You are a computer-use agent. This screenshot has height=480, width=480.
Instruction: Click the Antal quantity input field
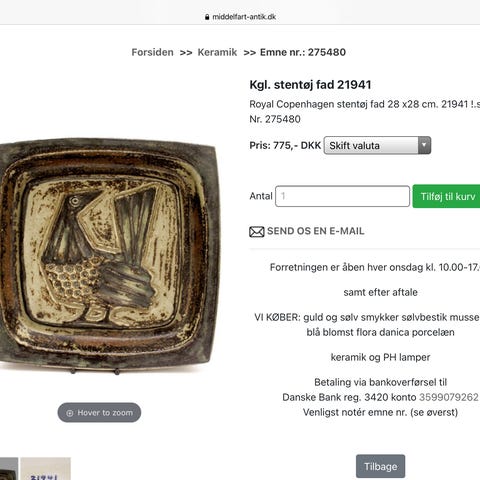pos(342,196)
